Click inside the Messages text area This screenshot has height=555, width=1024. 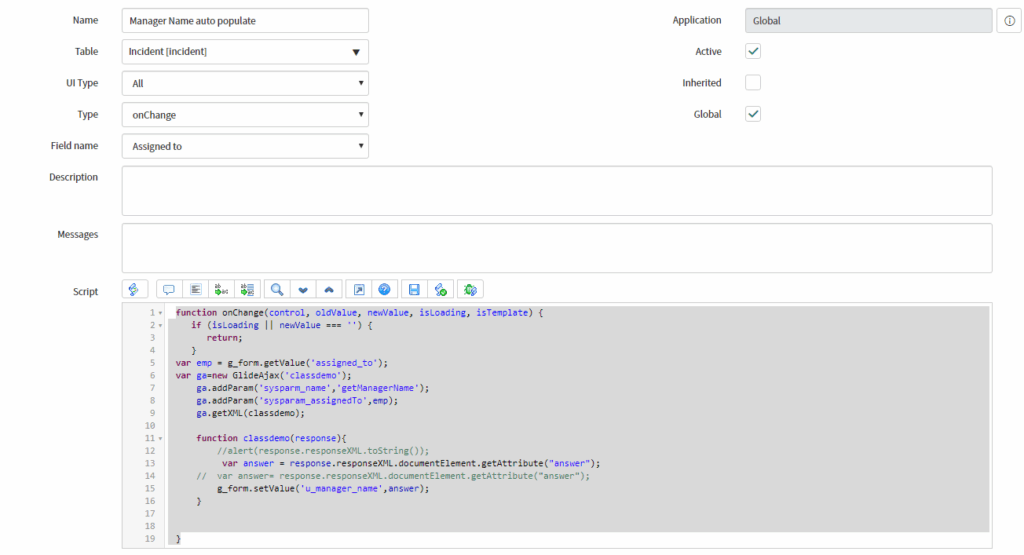point(557,248)
